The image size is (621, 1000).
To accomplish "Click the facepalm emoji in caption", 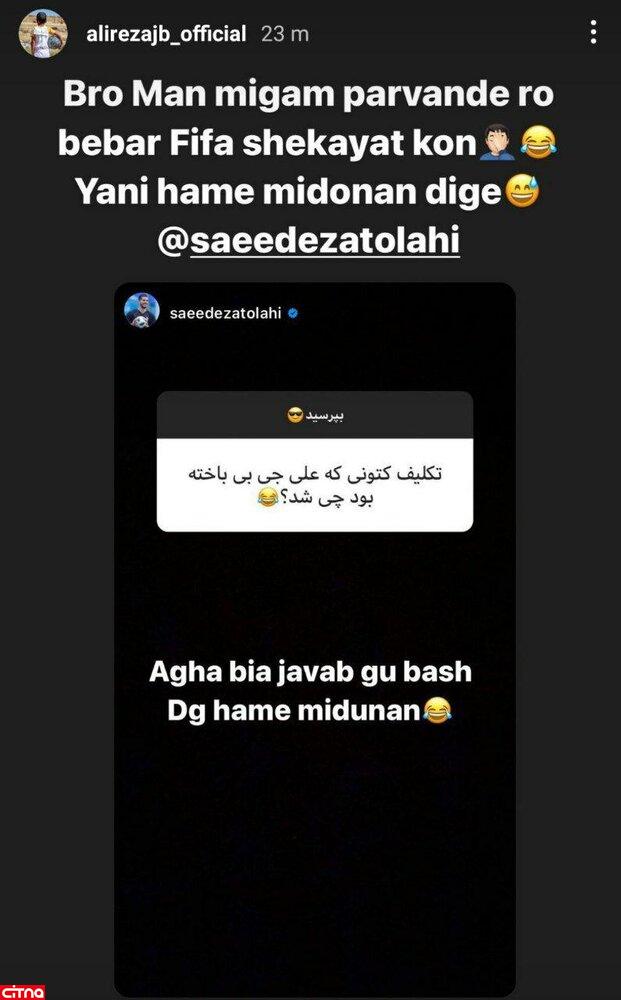I will click(x=497, y=142).
